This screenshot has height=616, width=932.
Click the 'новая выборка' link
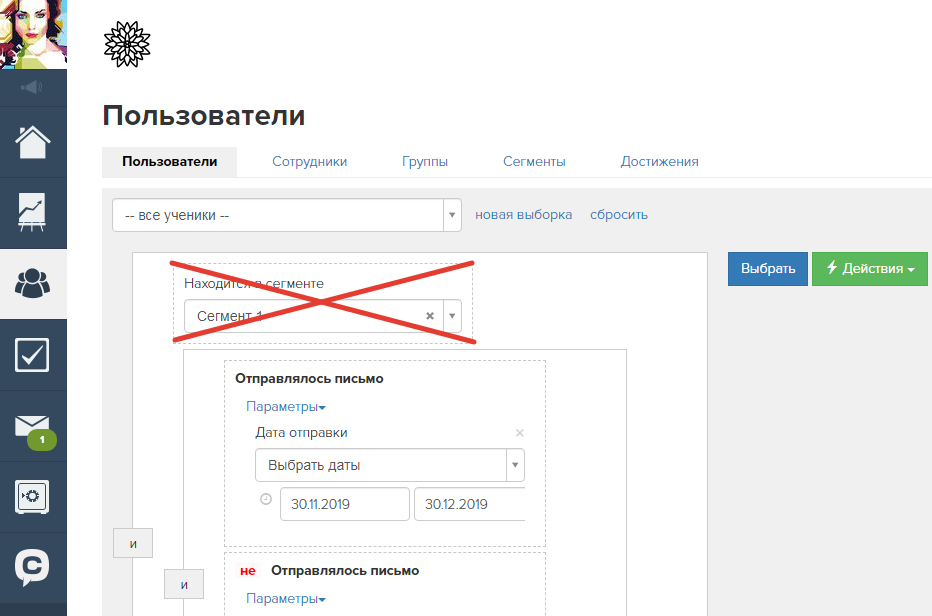click(524, 215)
